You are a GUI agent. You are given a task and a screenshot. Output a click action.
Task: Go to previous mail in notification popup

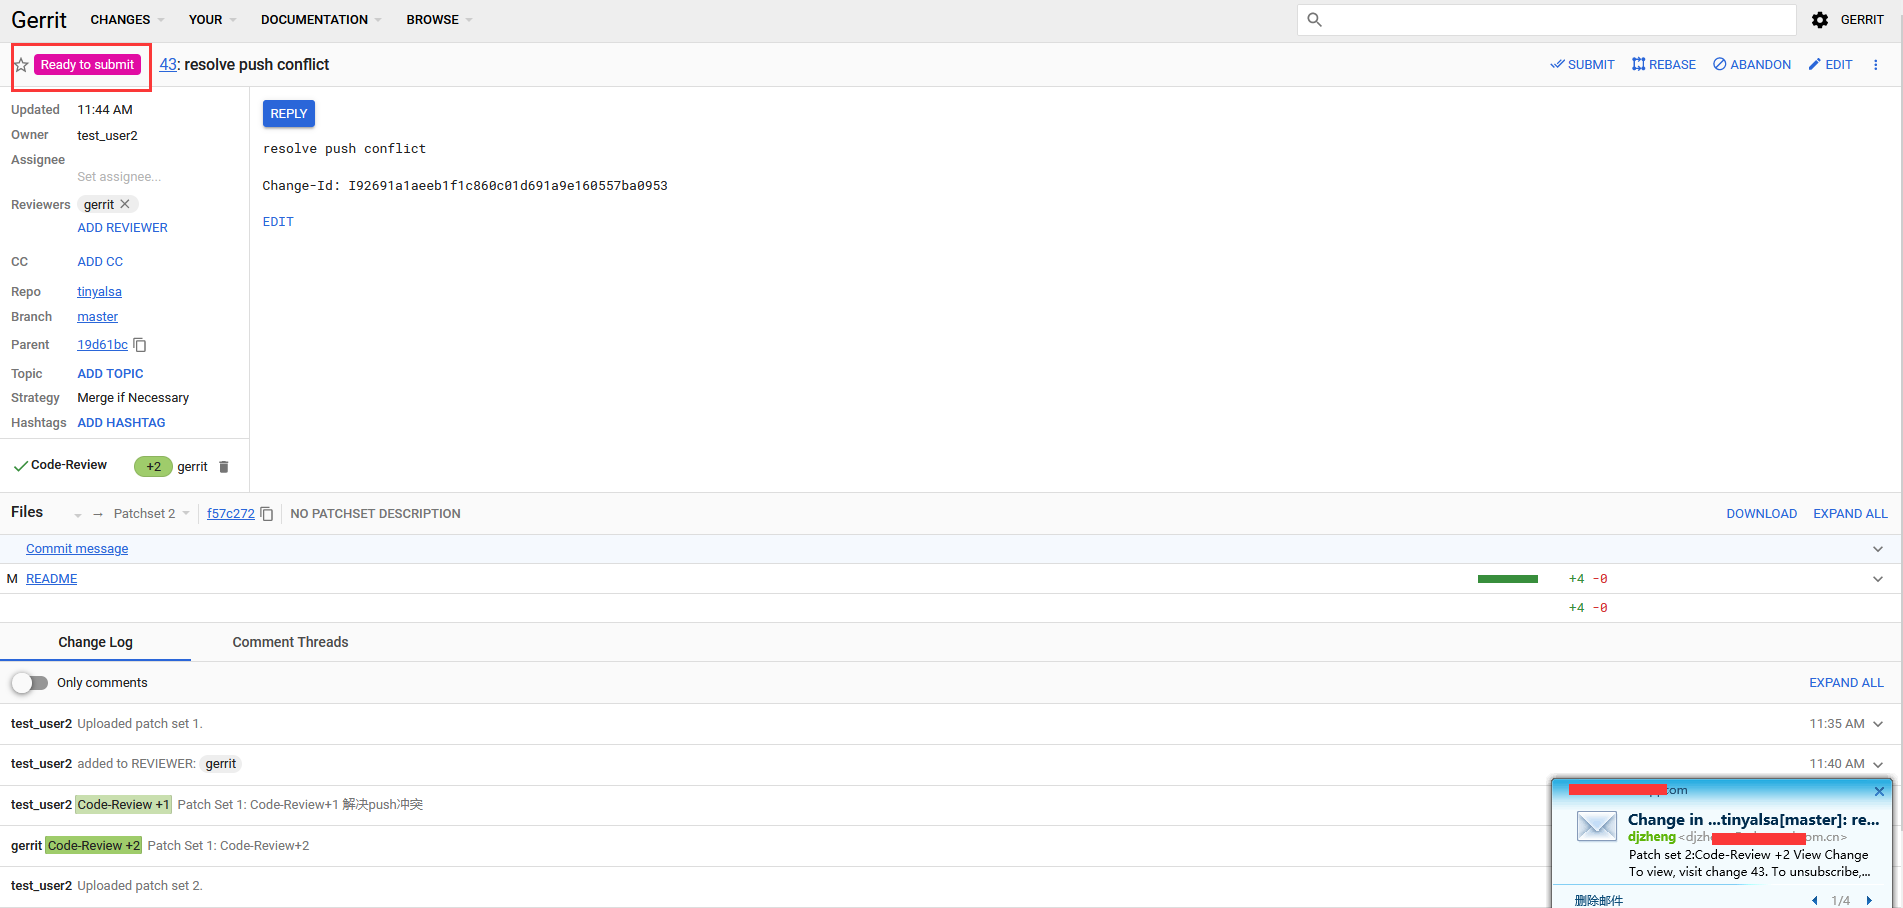(1815, 900)
